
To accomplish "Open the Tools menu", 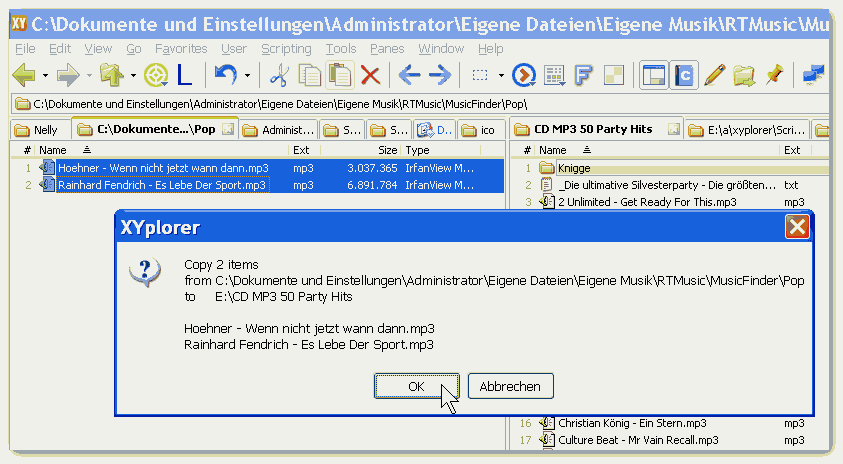I will click(x=341, y=49).
